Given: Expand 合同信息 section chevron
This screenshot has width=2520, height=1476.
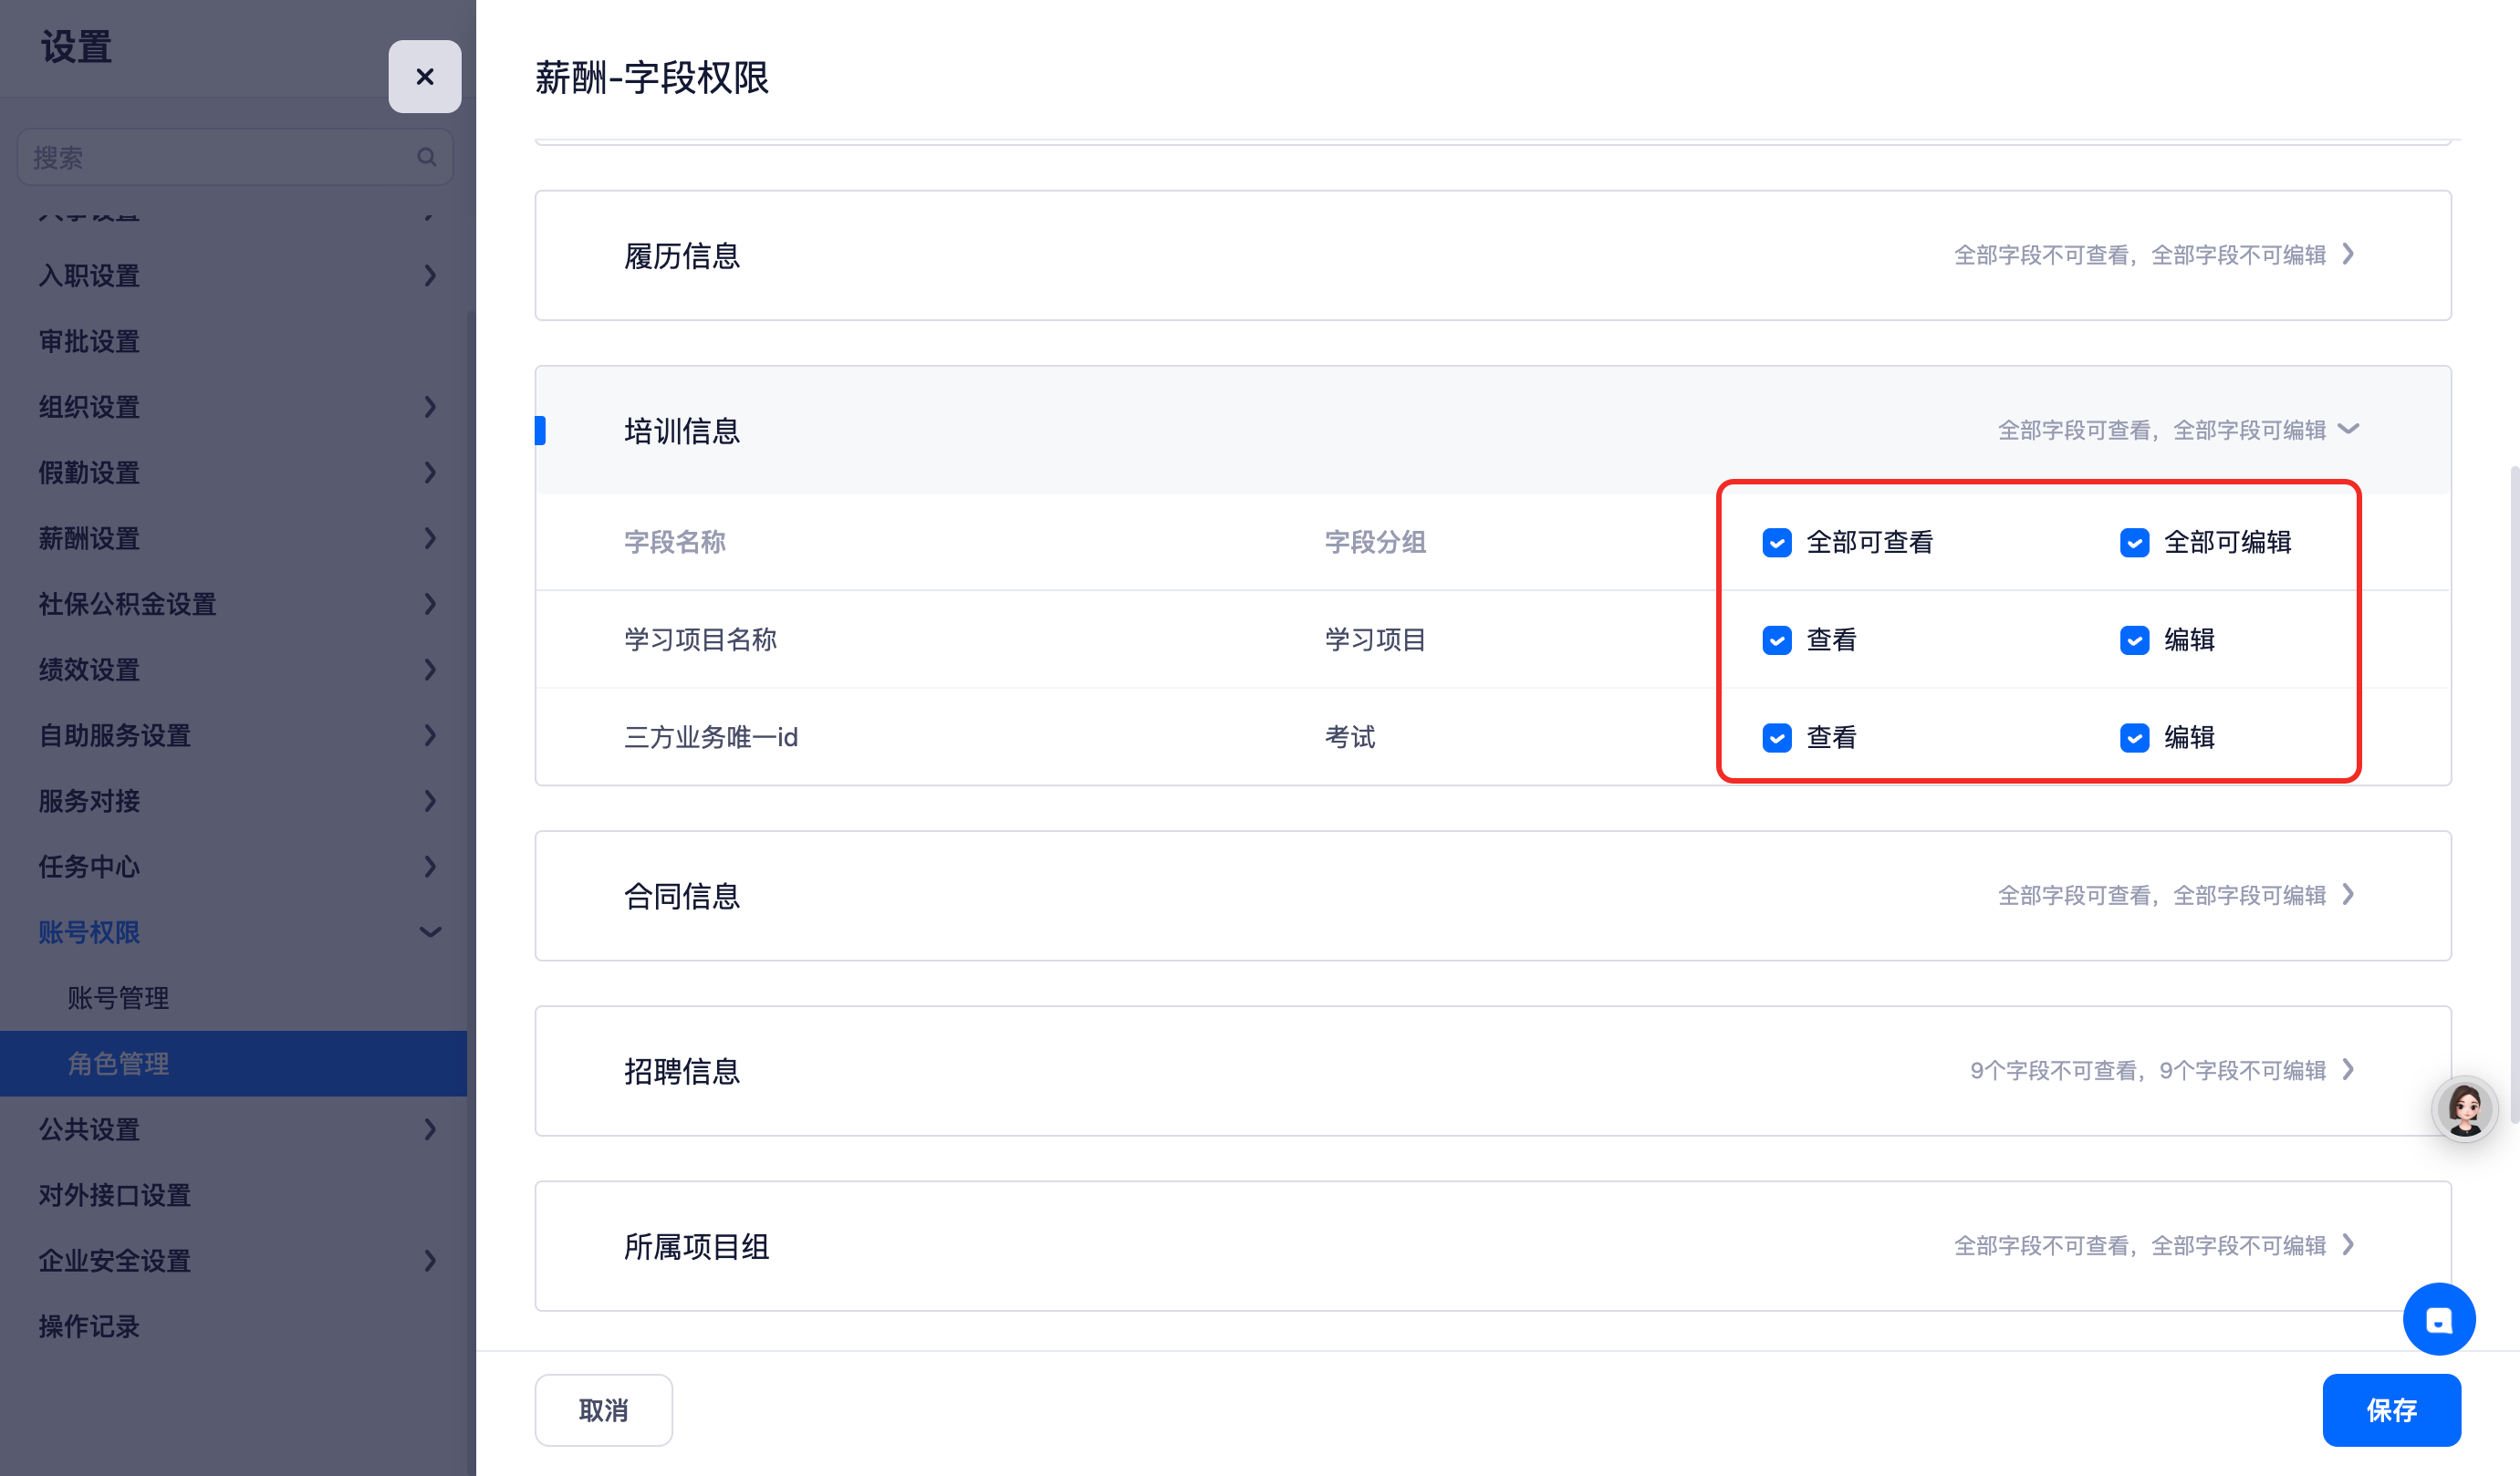Looking at the screenshot, I should tap(2349, 895).
